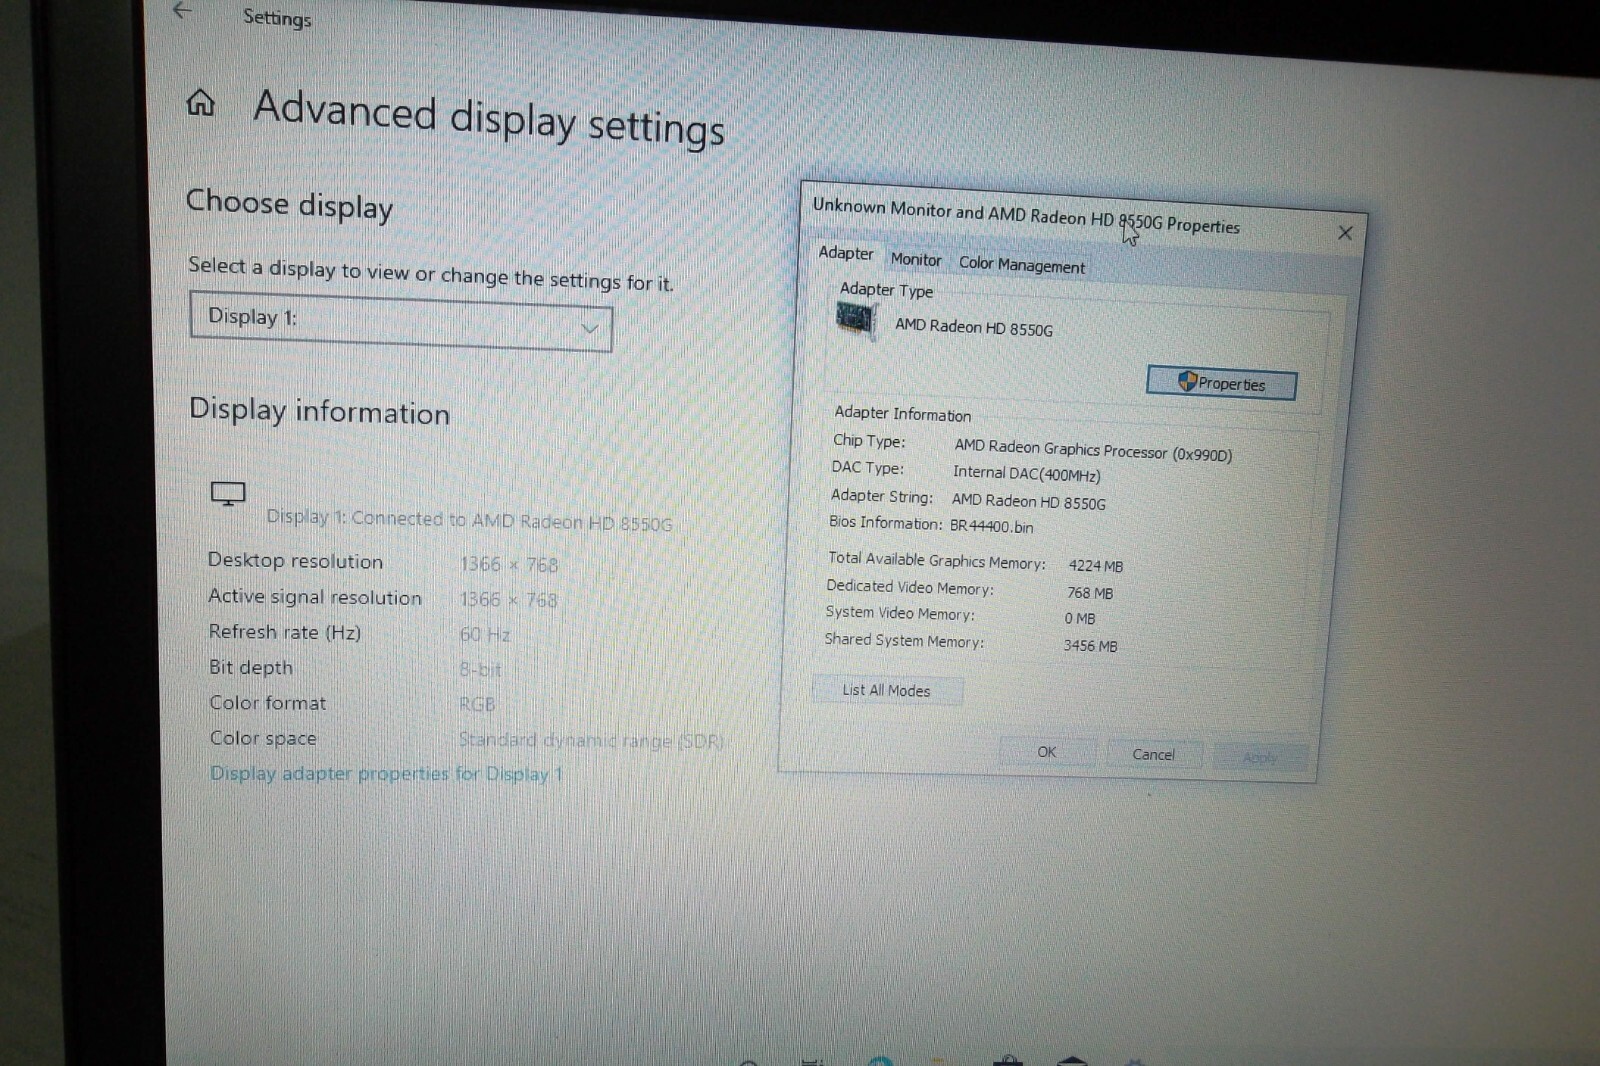This screenshot has width=1600, height=1066.
Task: Click the 'Chip Type:' label
Action: click(x=869, y=441)
